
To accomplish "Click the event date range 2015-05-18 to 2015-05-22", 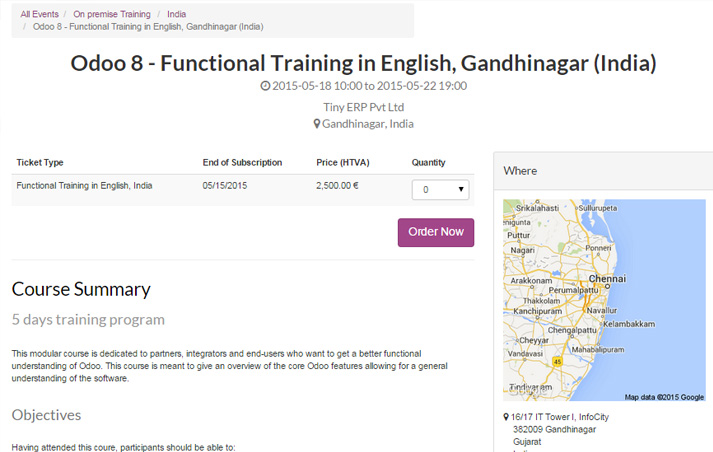I will pos(369,85).
